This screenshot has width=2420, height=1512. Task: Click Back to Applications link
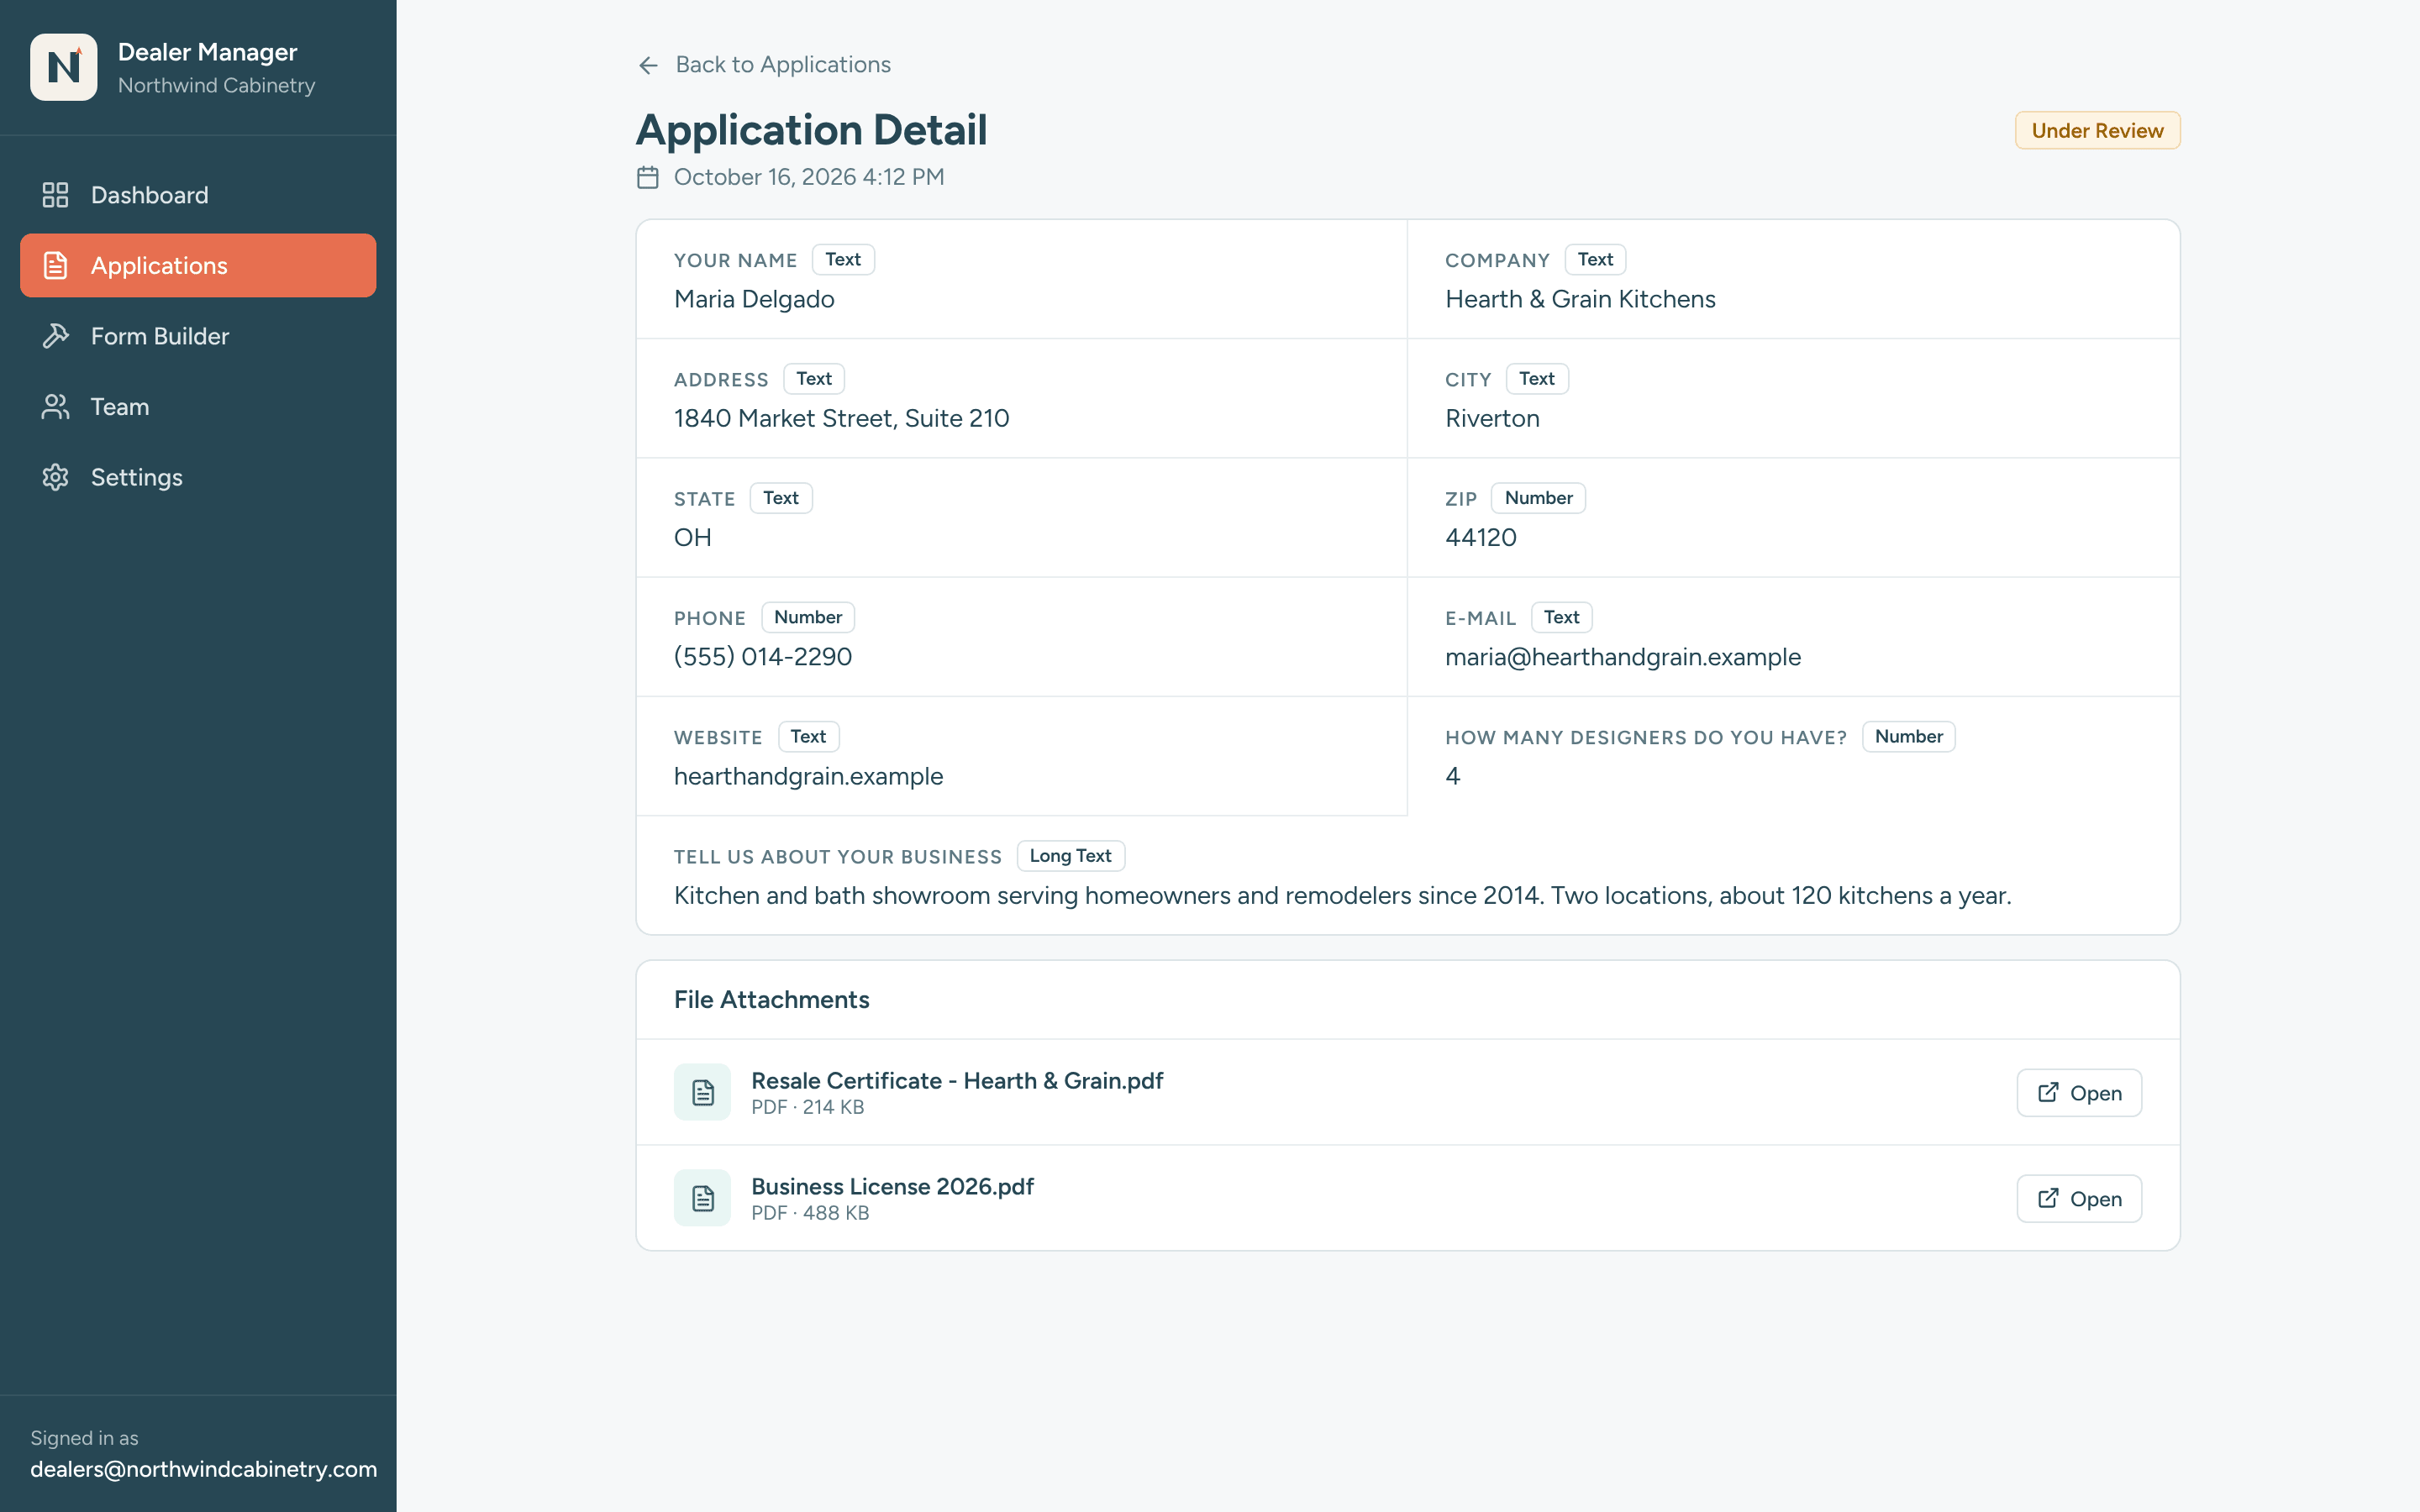coord(764,65)
